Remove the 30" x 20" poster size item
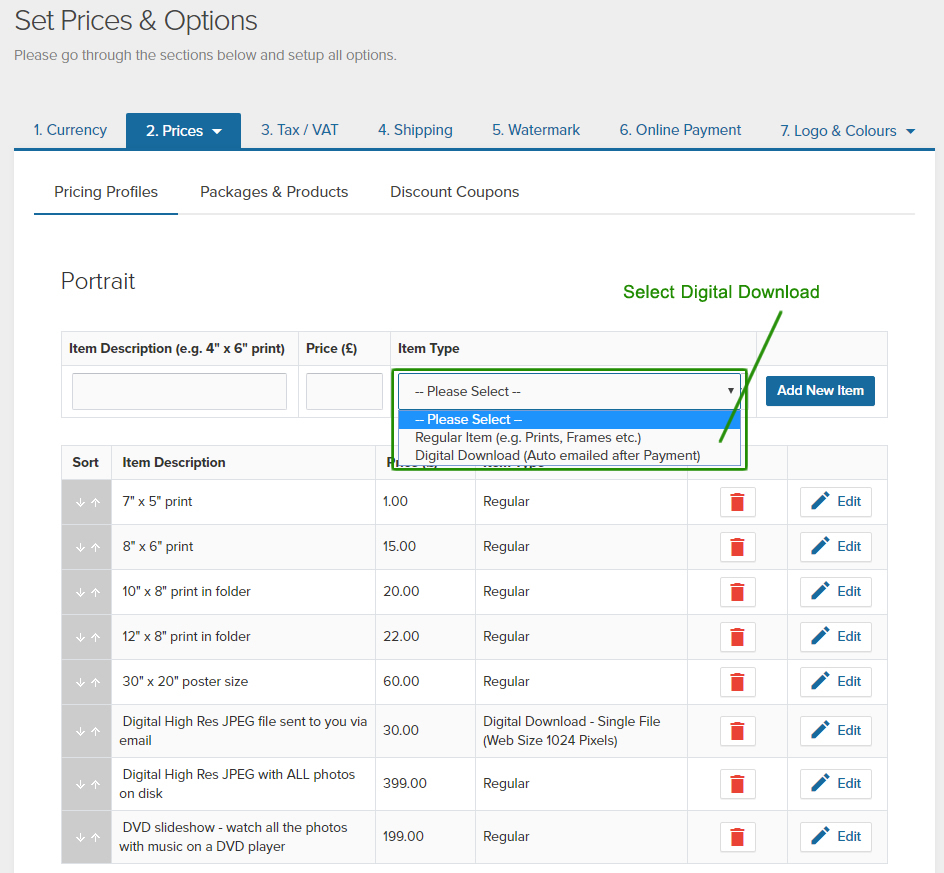The height and width of the screenshot is (873, 944). point(737,682)
